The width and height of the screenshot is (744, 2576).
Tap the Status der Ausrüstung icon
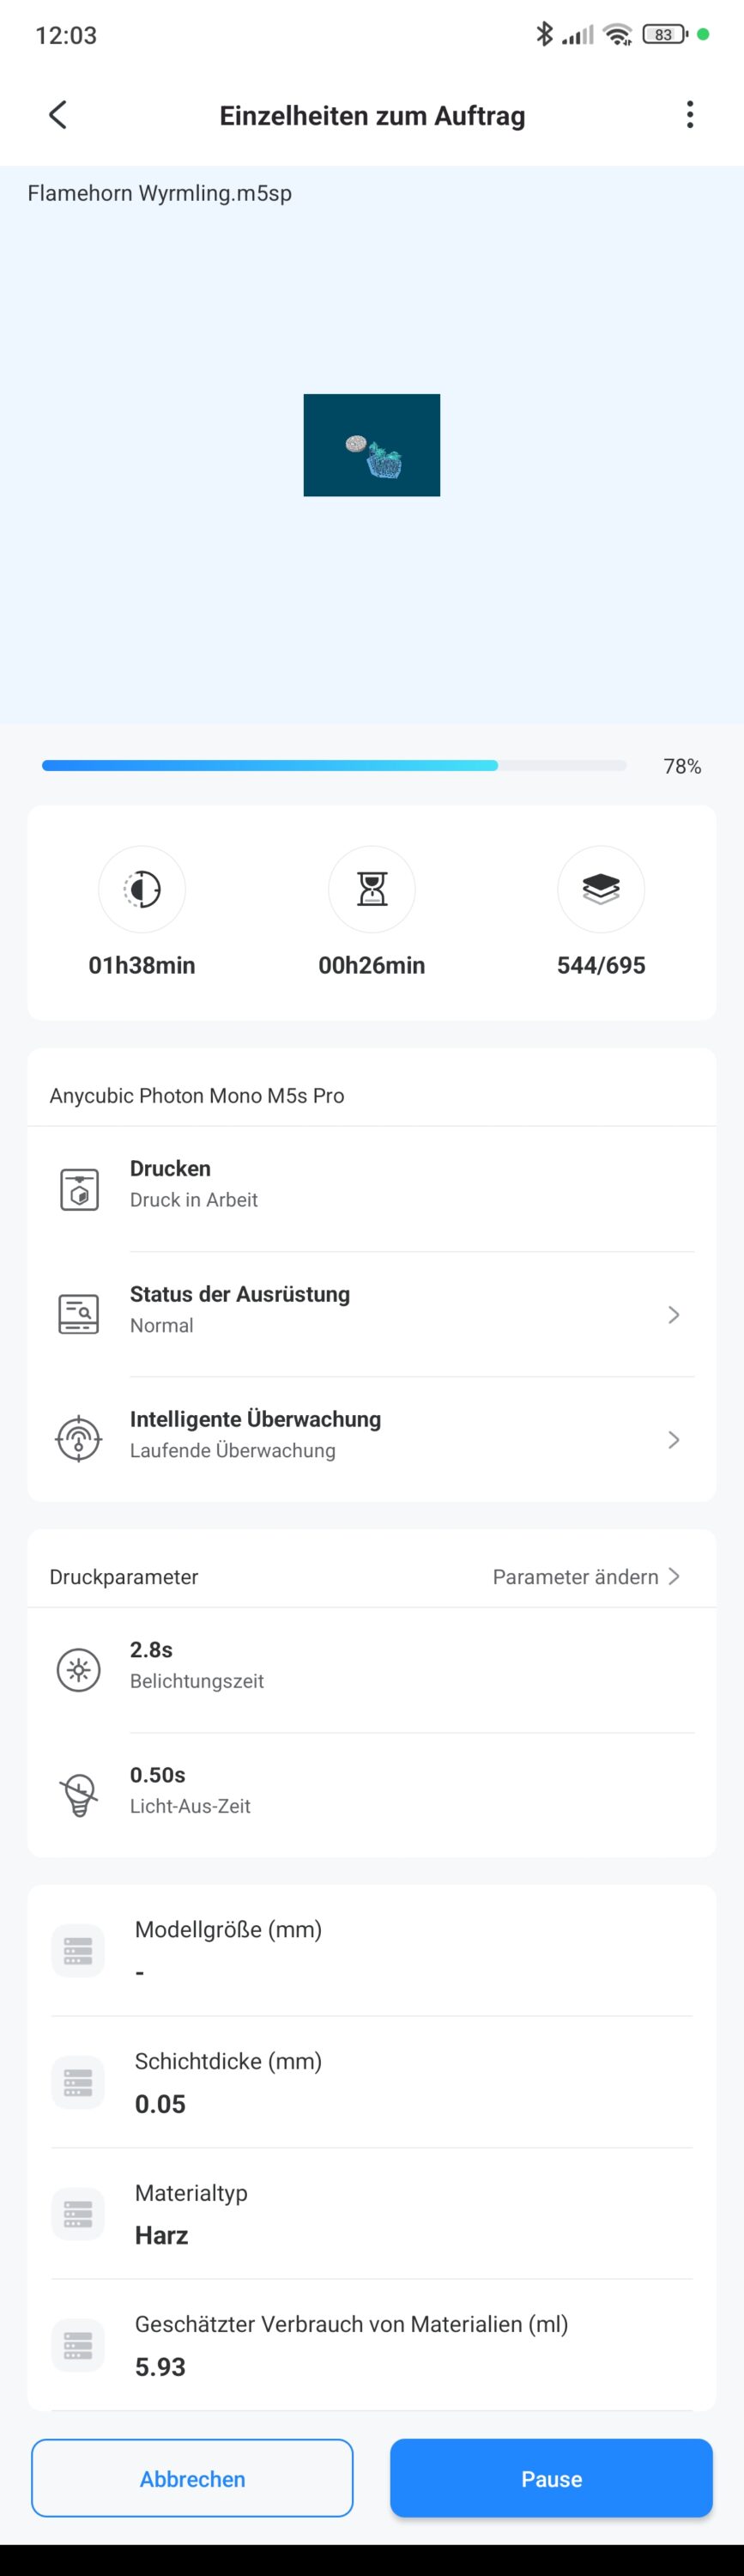point(79,1314)
